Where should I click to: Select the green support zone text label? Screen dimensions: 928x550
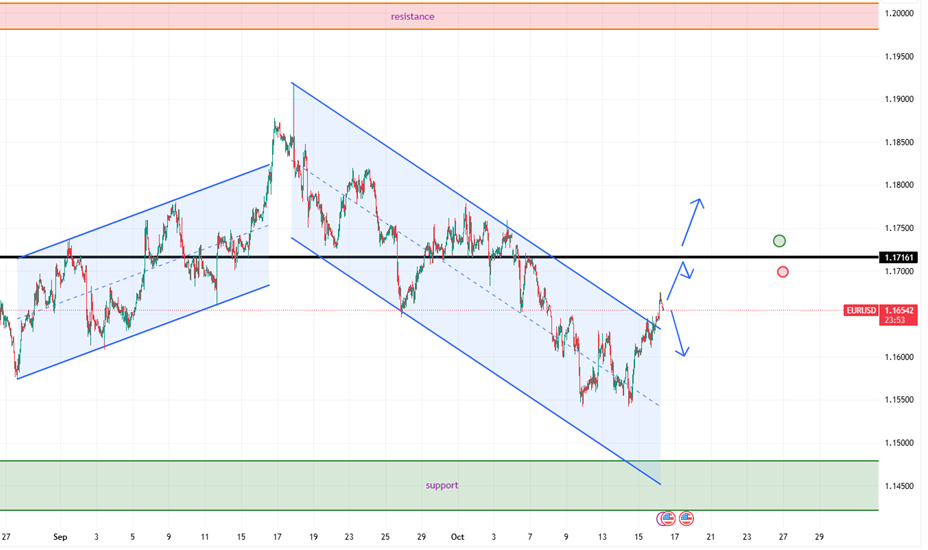pyautogui.click(x=441, y=485)
